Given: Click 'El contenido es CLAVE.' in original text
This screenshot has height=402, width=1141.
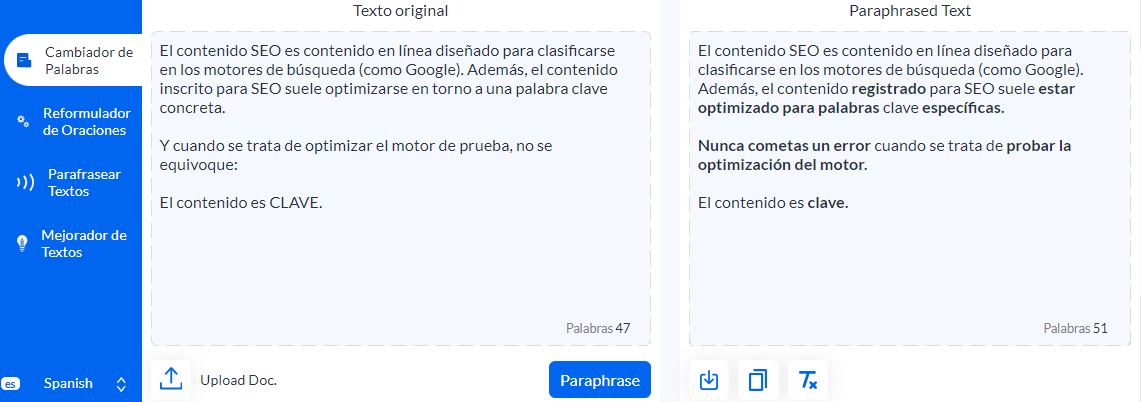Looking at the screenshot, I should pyautogui.click(x=241, y=203).
